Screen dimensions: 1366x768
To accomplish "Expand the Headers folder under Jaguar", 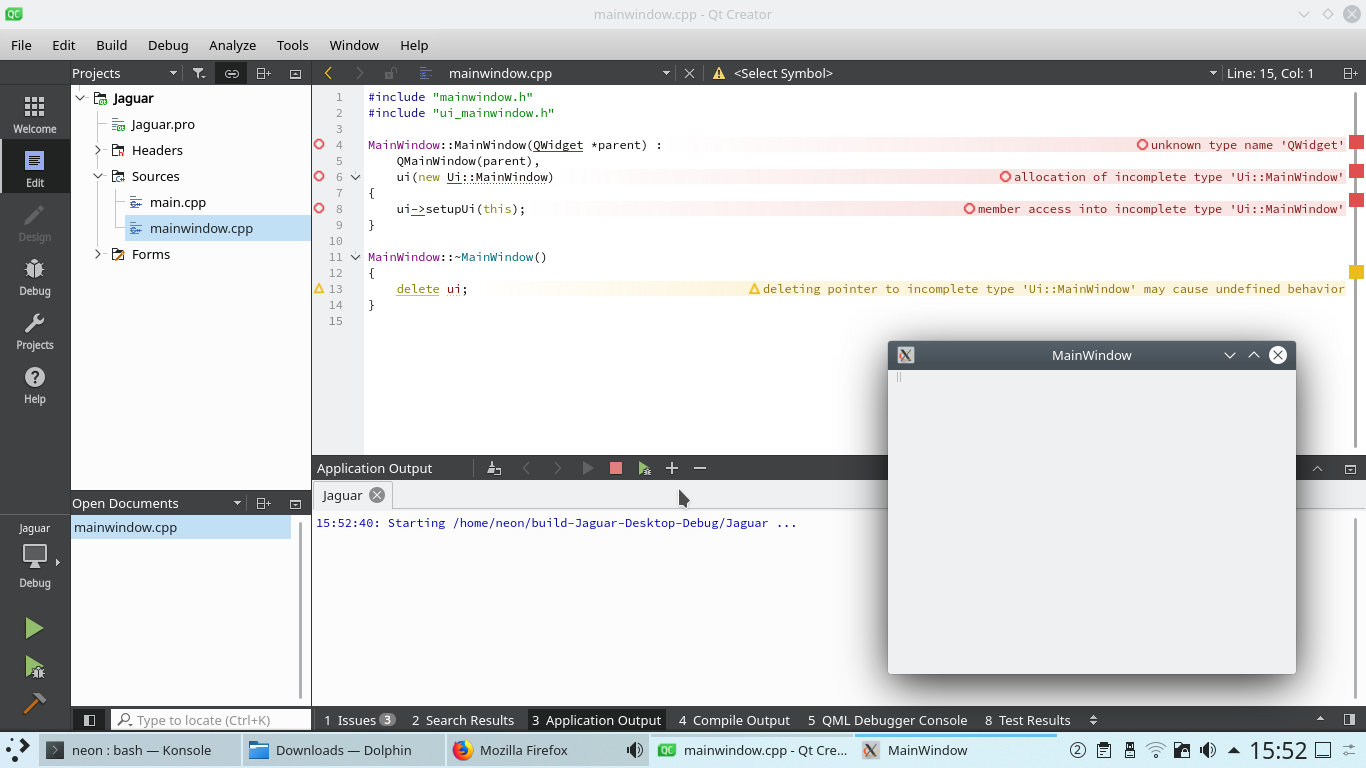I will point(97,150).
